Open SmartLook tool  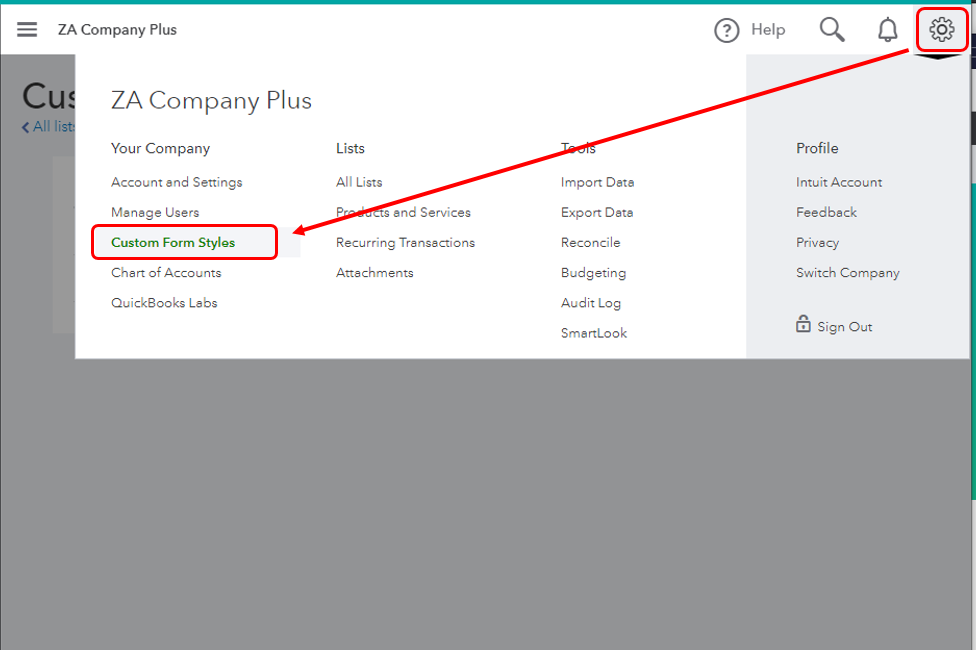(x=594, y=333)
